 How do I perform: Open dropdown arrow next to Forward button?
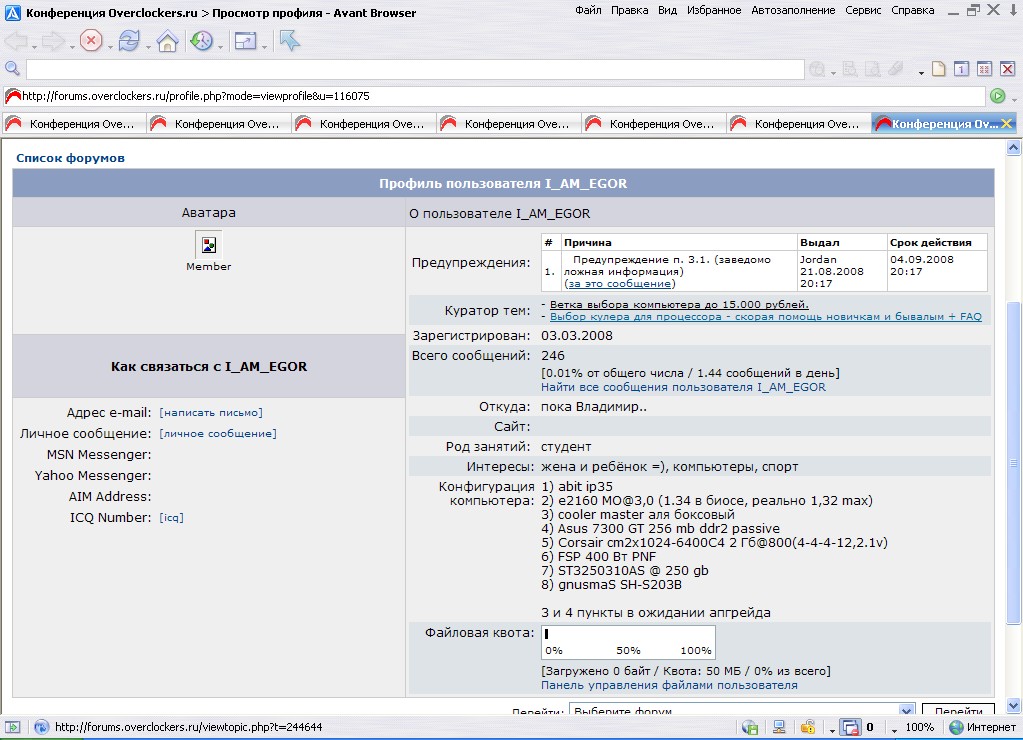tap(70, 47)
